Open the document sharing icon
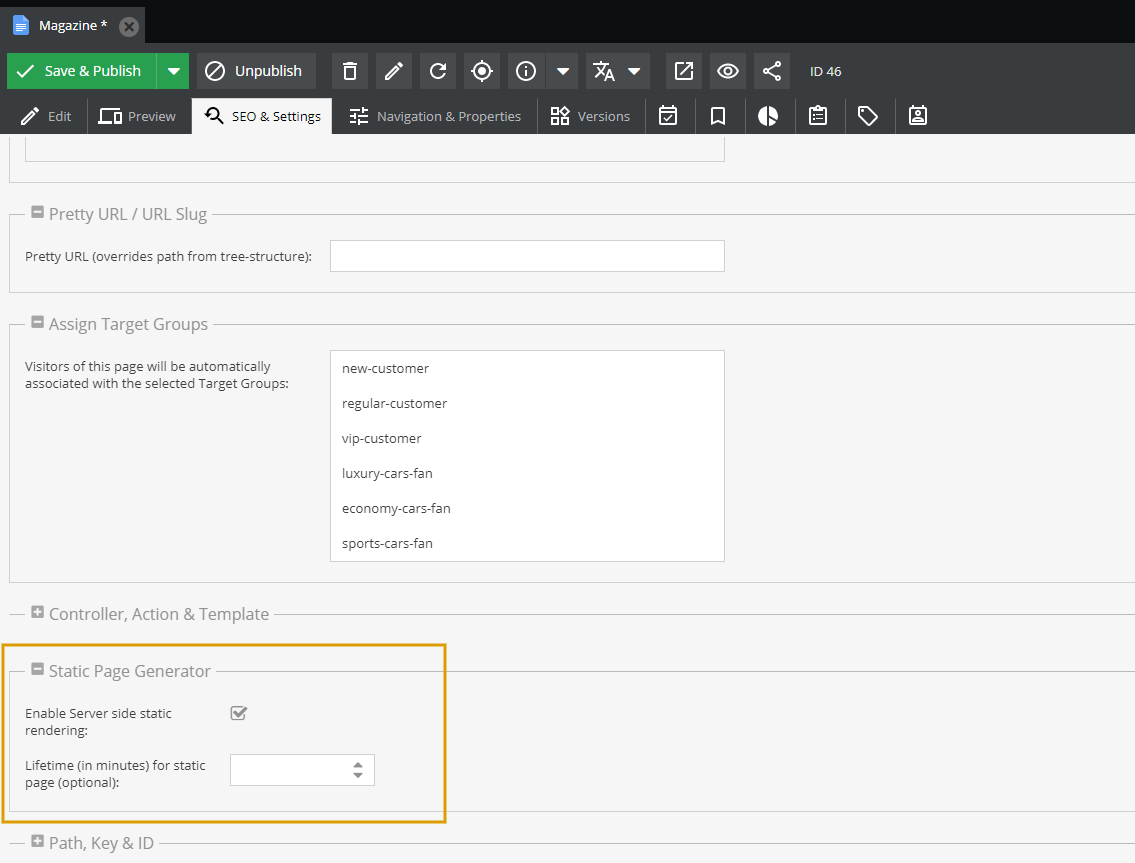The image size is (1135, 863). (771, 71)
